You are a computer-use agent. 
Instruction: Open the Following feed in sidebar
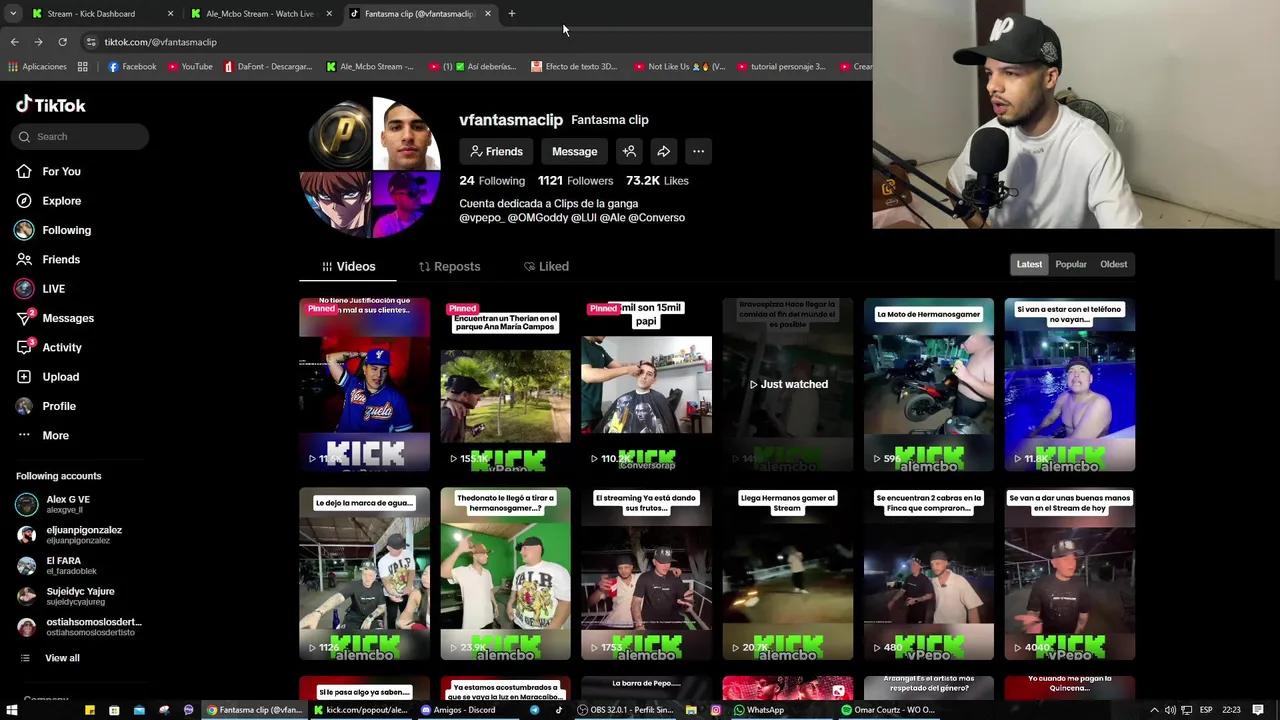[66, 230]
